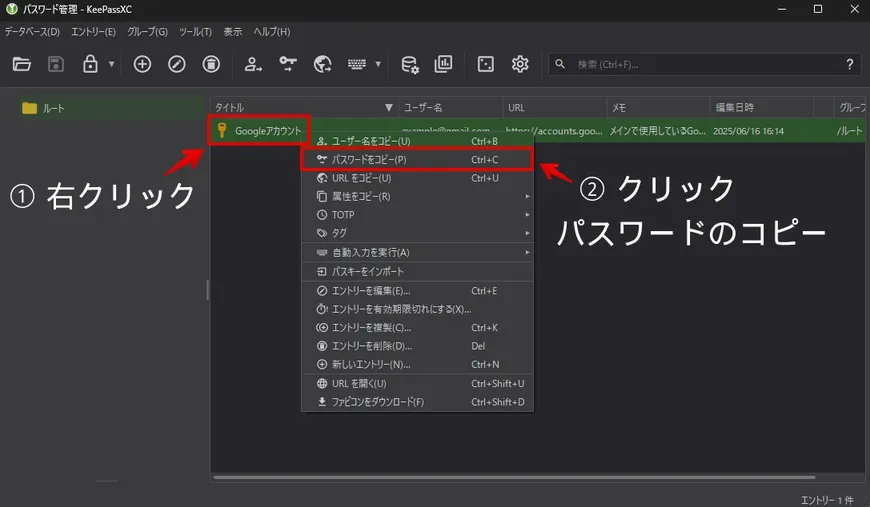Open database settings icon
This screenshot has width=870, height=507.
[x=409, y=64]
